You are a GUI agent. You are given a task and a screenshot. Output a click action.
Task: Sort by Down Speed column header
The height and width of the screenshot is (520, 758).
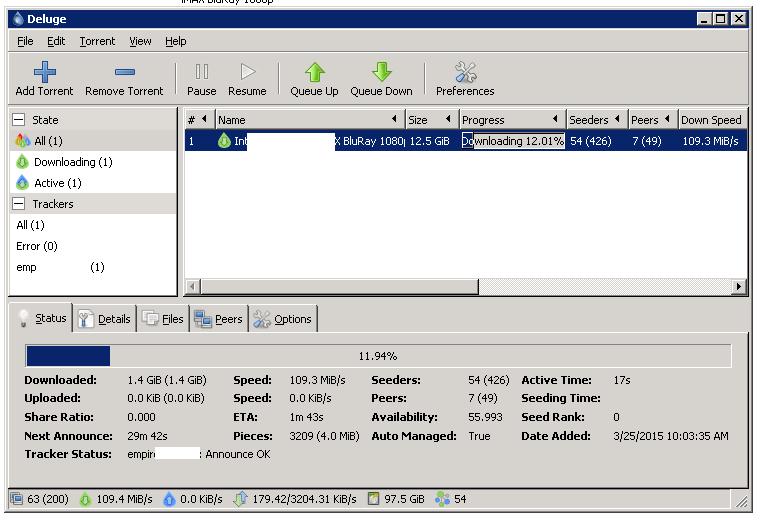pyautogui.click(x=712, y=119)
